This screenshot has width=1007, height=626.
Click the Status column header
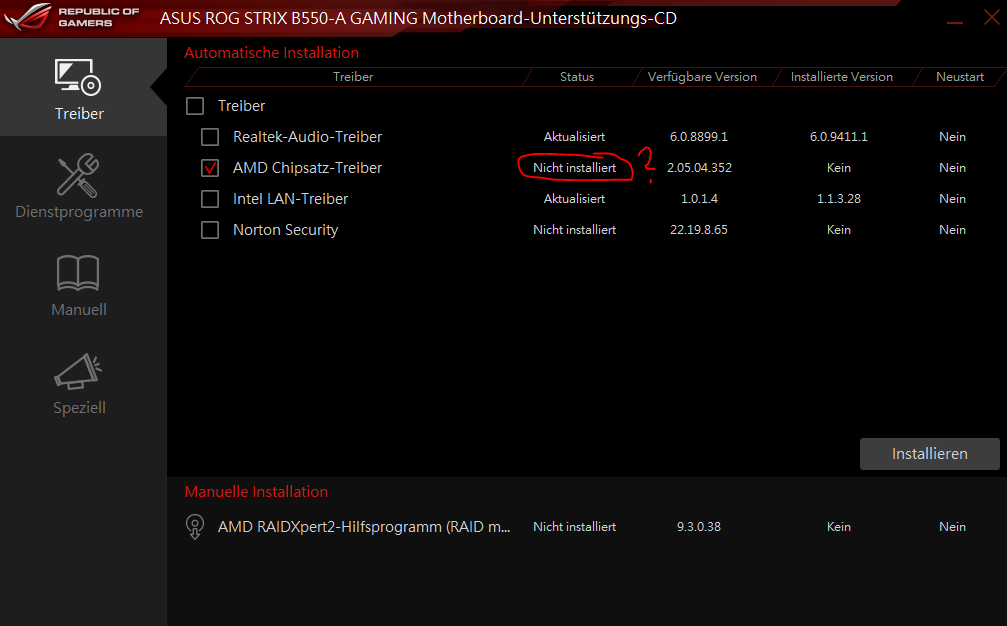tap(577, 76)
